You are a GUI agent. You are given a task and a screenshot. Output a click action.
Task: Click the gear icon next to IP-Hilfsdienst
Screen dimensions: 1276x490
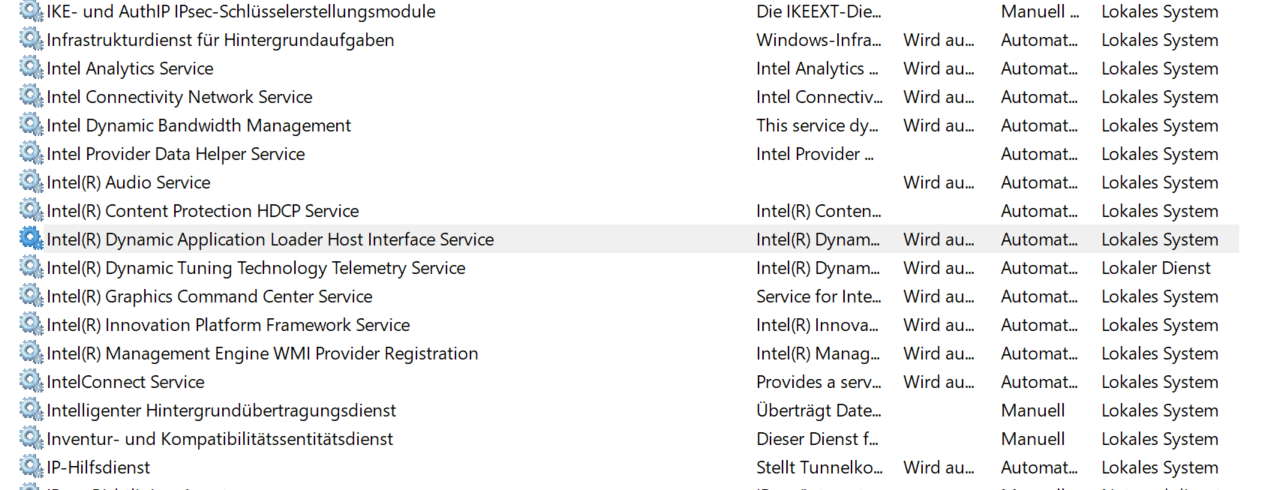pyautogui.click(x=31, y=468)
